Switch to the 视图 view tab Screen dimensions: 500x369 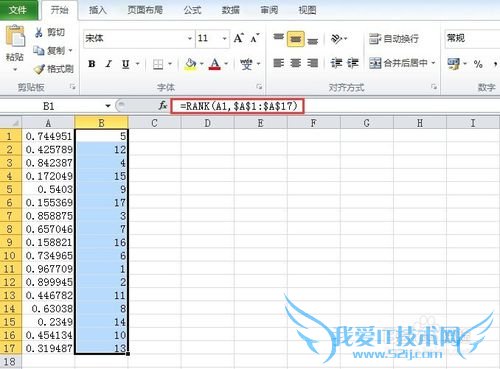tap(307, 10)
